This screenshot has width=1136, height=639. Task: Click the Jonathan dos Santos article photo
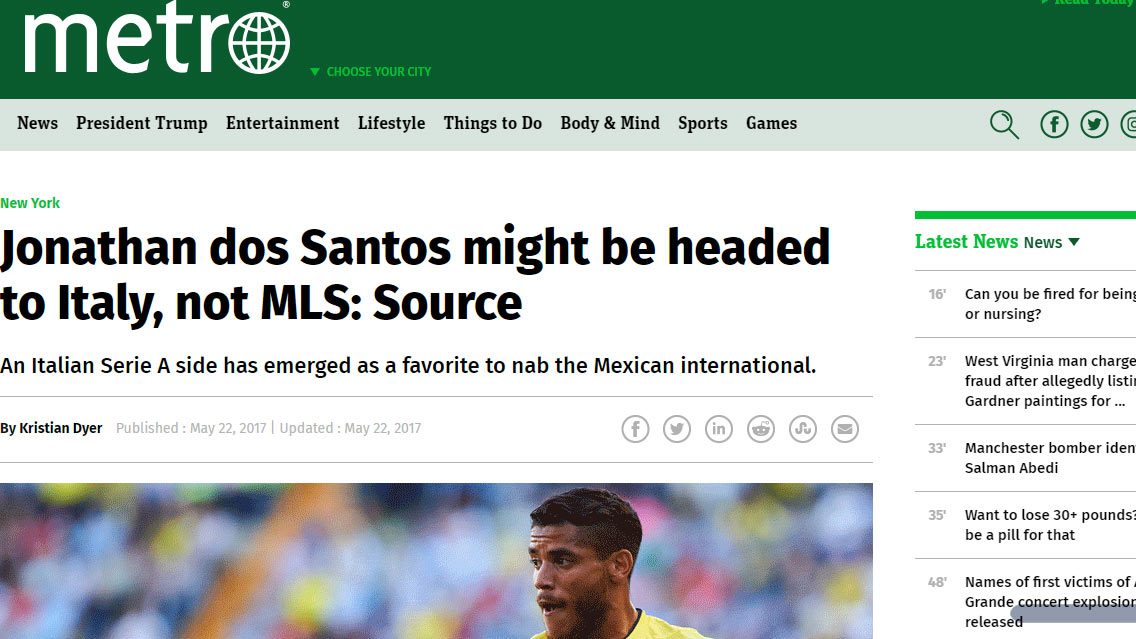436,561
